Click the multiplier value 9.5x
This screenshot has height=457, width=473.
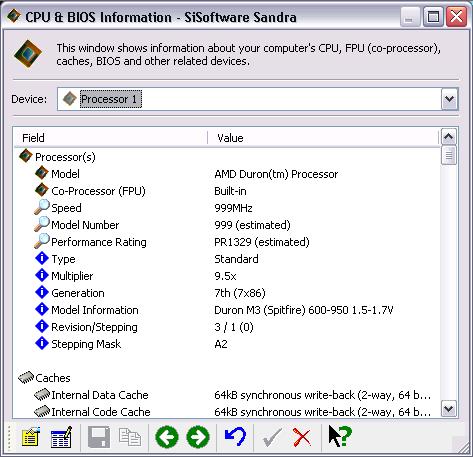click(x=225, y=276)
